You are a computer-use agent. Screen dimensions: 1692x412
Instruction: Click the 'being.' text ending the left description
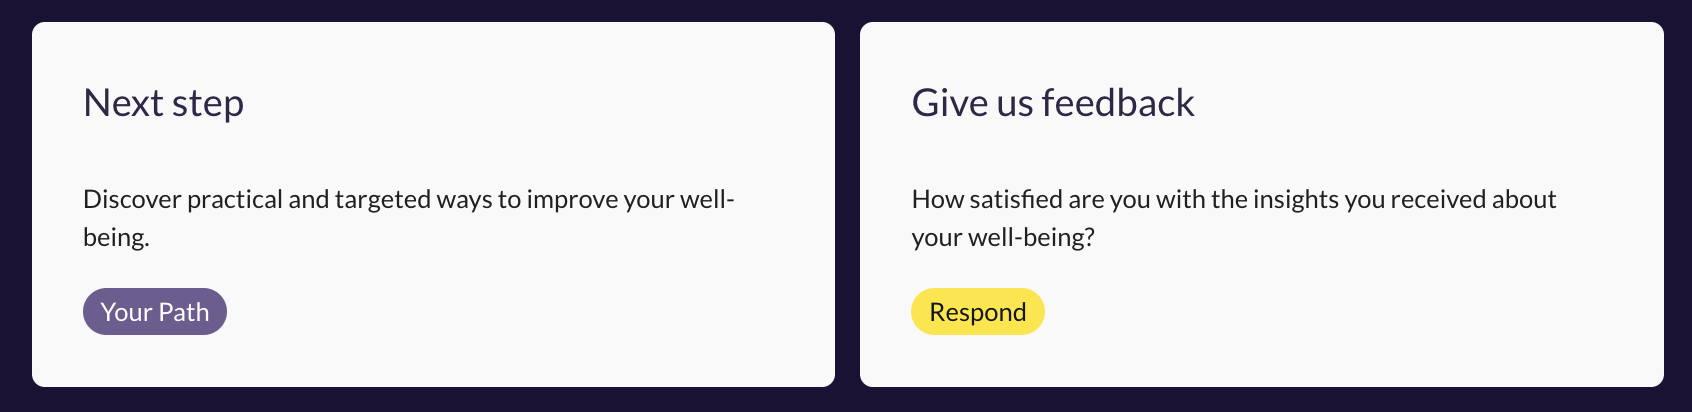pos(116,238)
